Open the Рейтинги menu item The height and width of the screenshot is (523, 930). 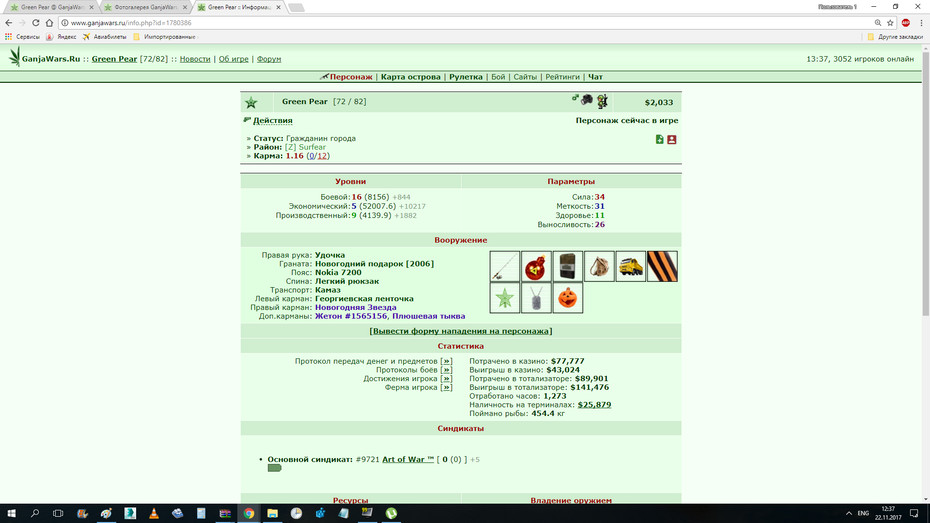[x=562, y=77]
